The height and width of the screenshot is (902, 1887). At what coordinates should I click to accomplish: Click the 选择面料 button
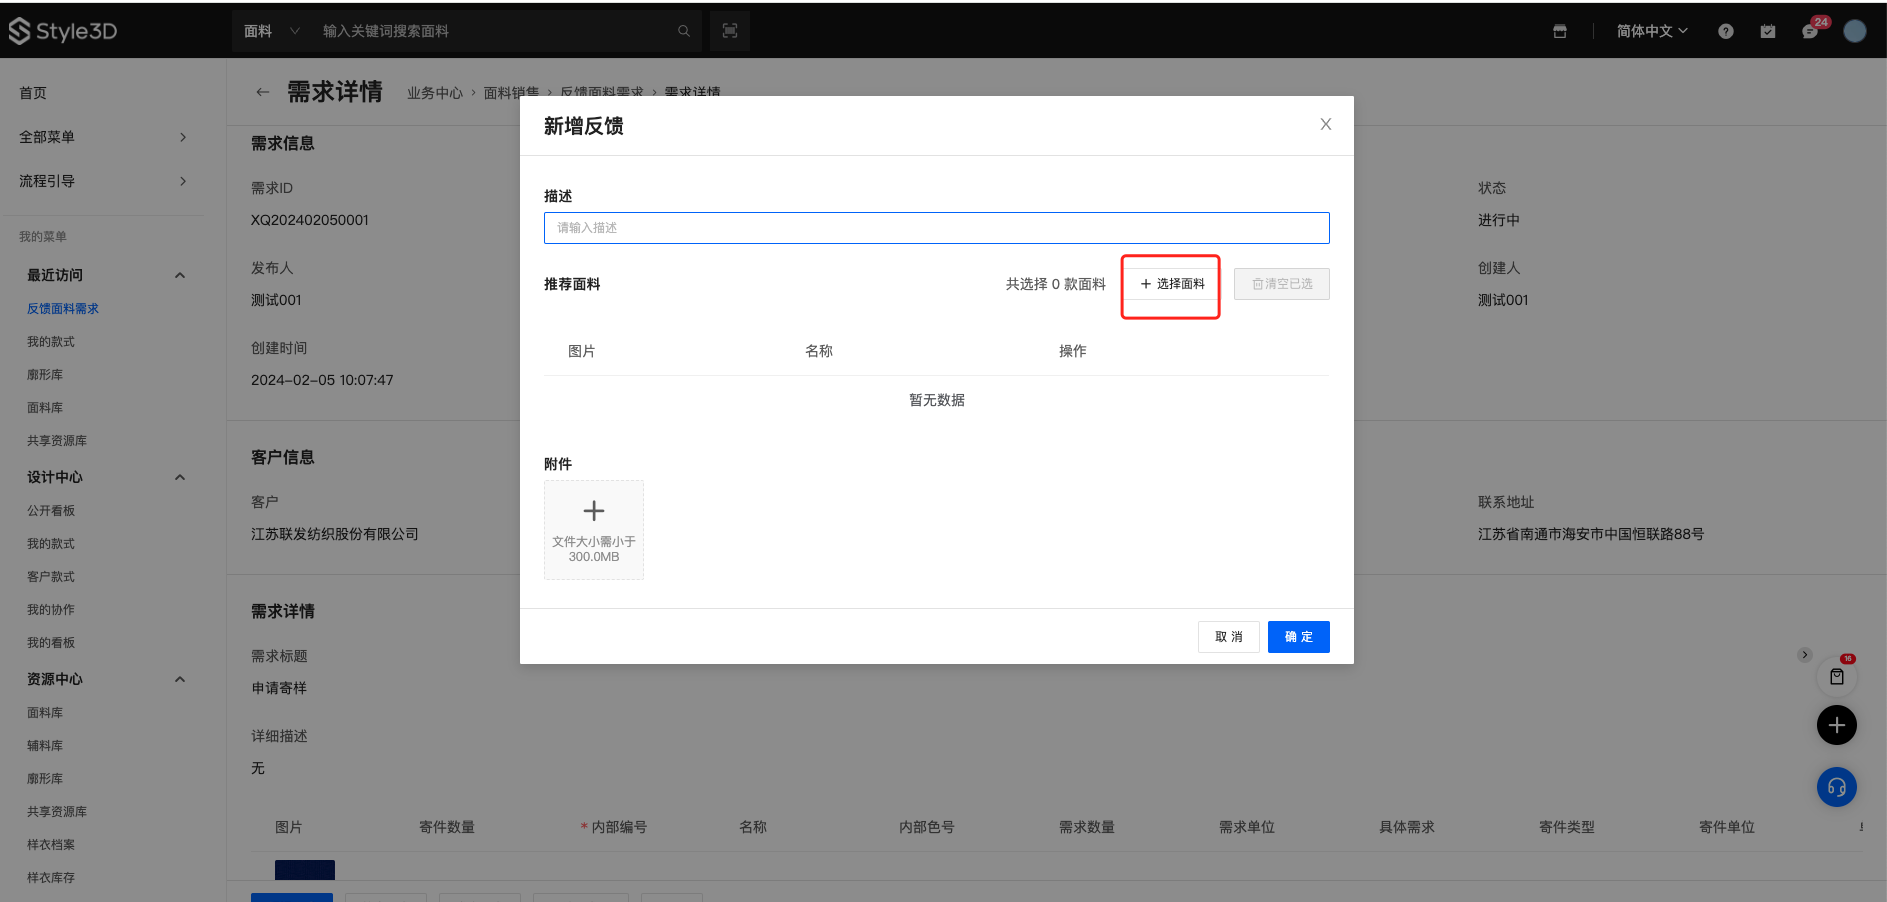click(x=1172, y=284)
